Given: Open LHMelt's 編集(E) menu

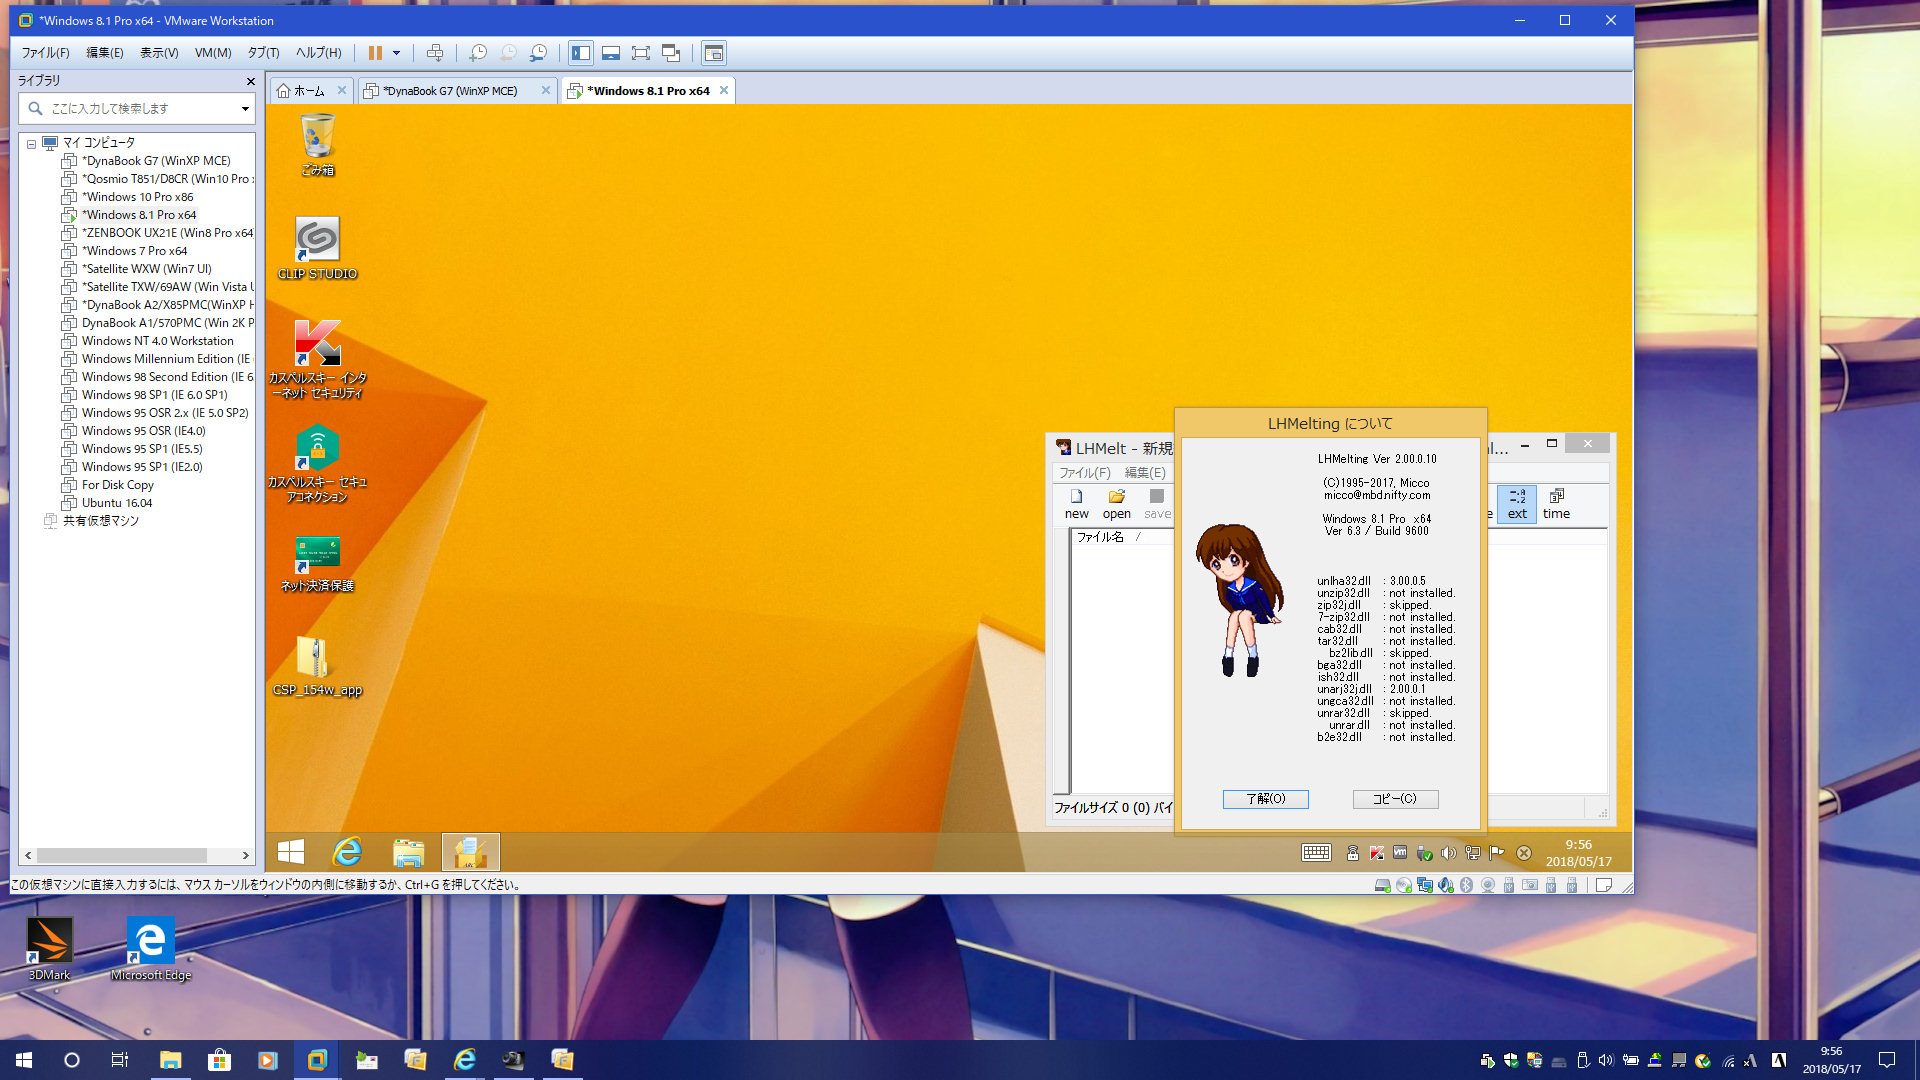Looking at the screenshot, I should tap(1145, 473).
